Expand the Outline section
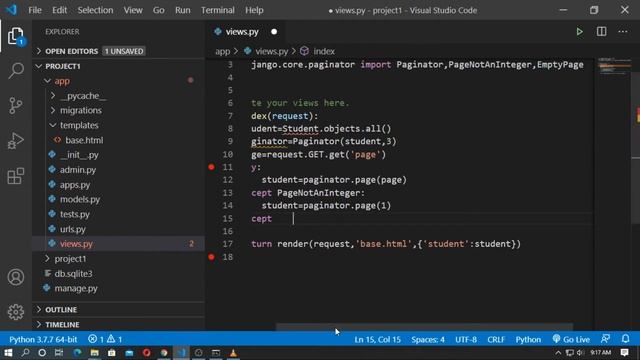Image resolution: width=640 pixels, height=360 pixels. (118, 309)
